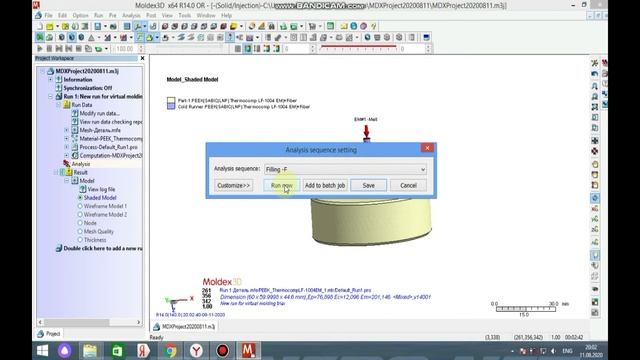The height and width of the screenshot is (360, 640).
Task: Expand the Information node
Action: coord(51,80)
